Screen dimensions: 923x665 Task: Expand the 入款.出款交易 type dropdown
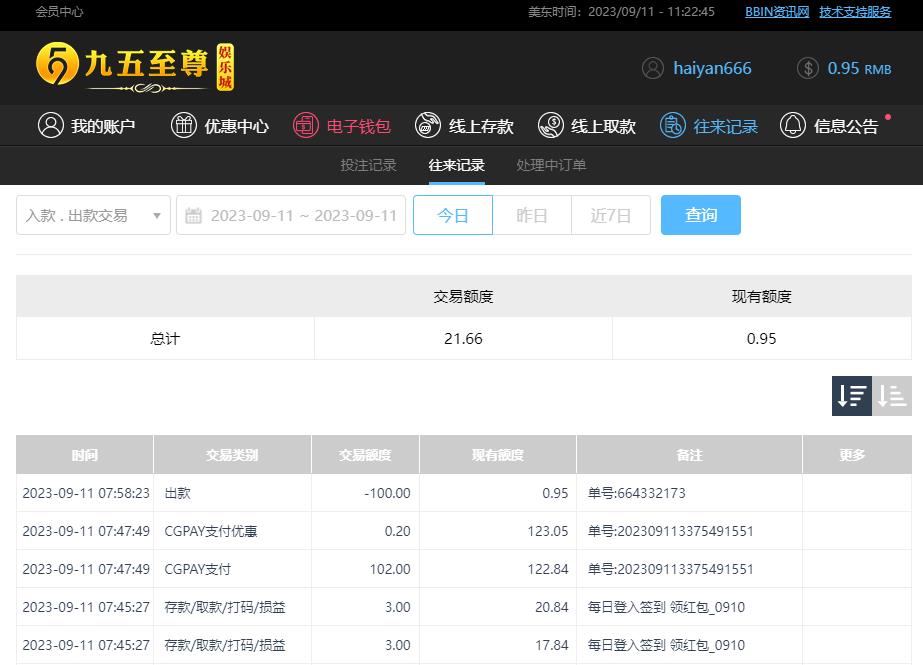click(x=93, y=215)
